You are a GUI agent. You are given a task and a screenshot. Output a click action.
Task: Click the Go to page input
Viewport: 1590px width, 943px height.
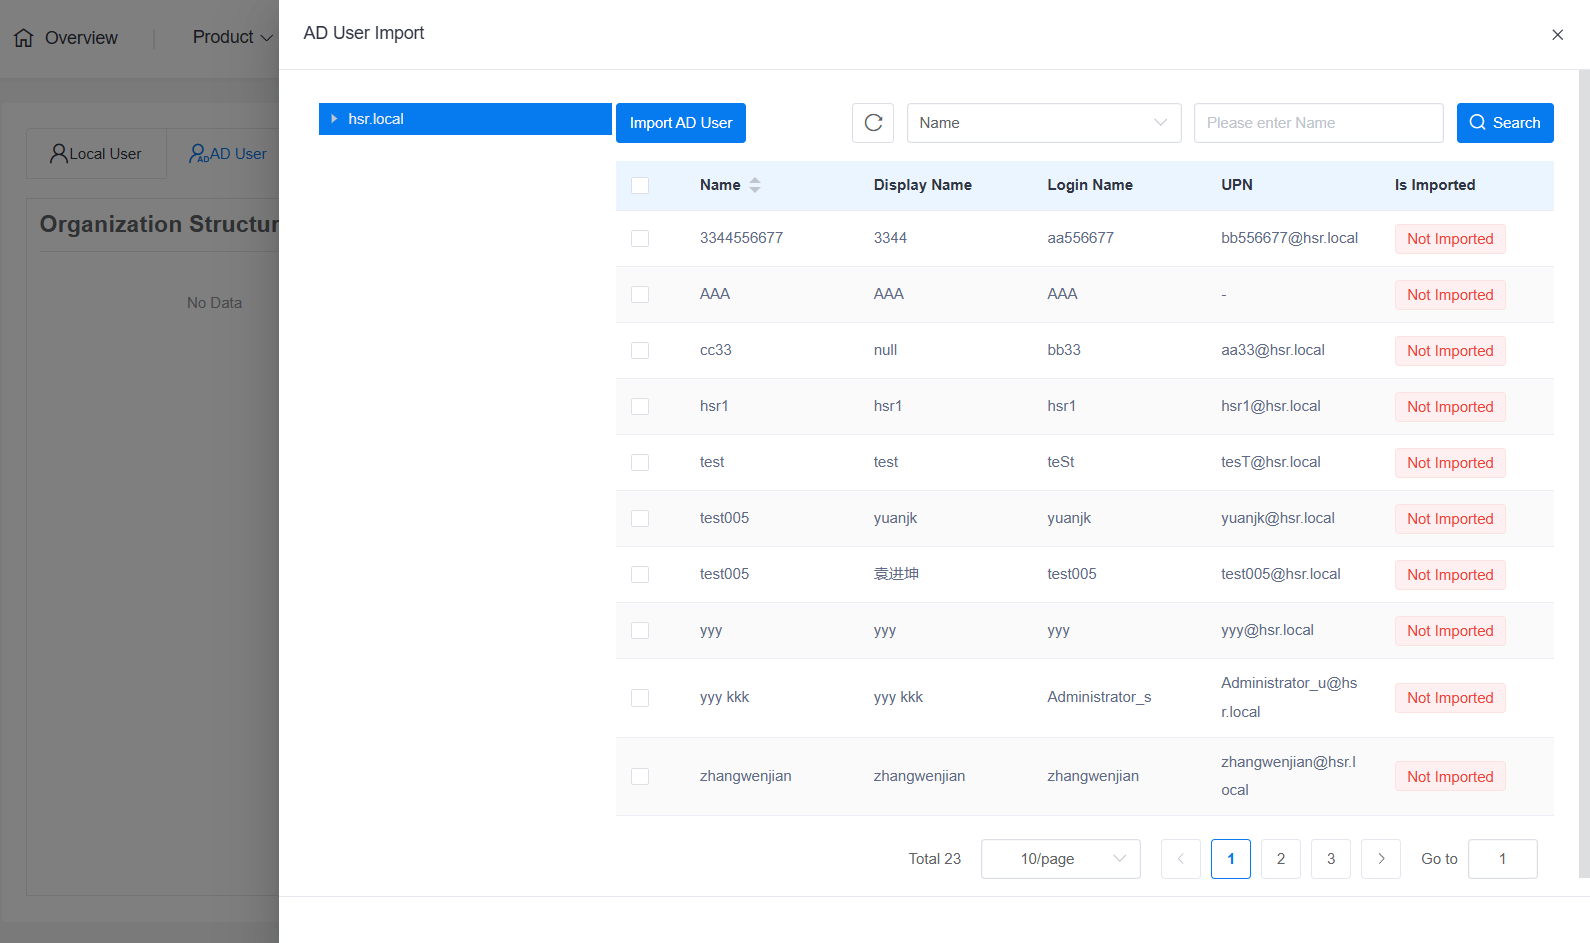pos(1501,859)
